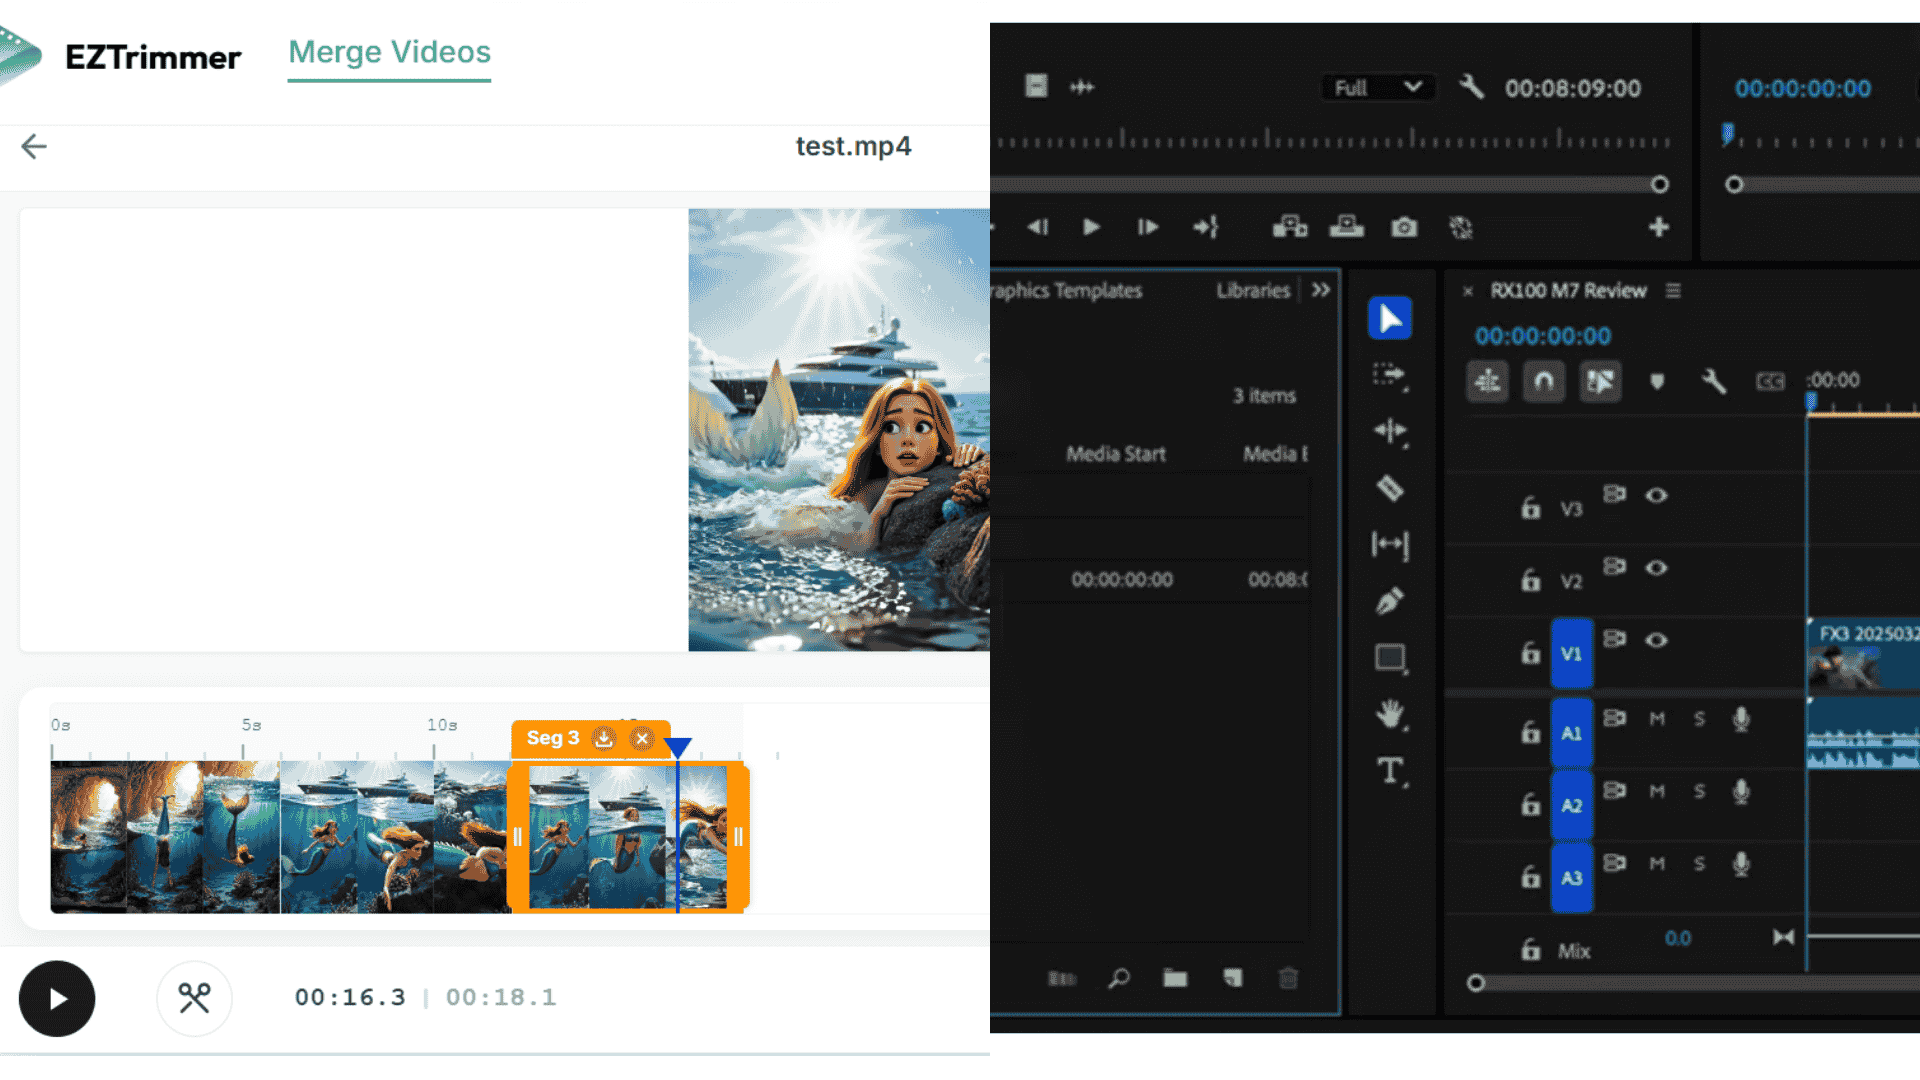Select the Razor tool in tools panel

[x=1389, y=489]
